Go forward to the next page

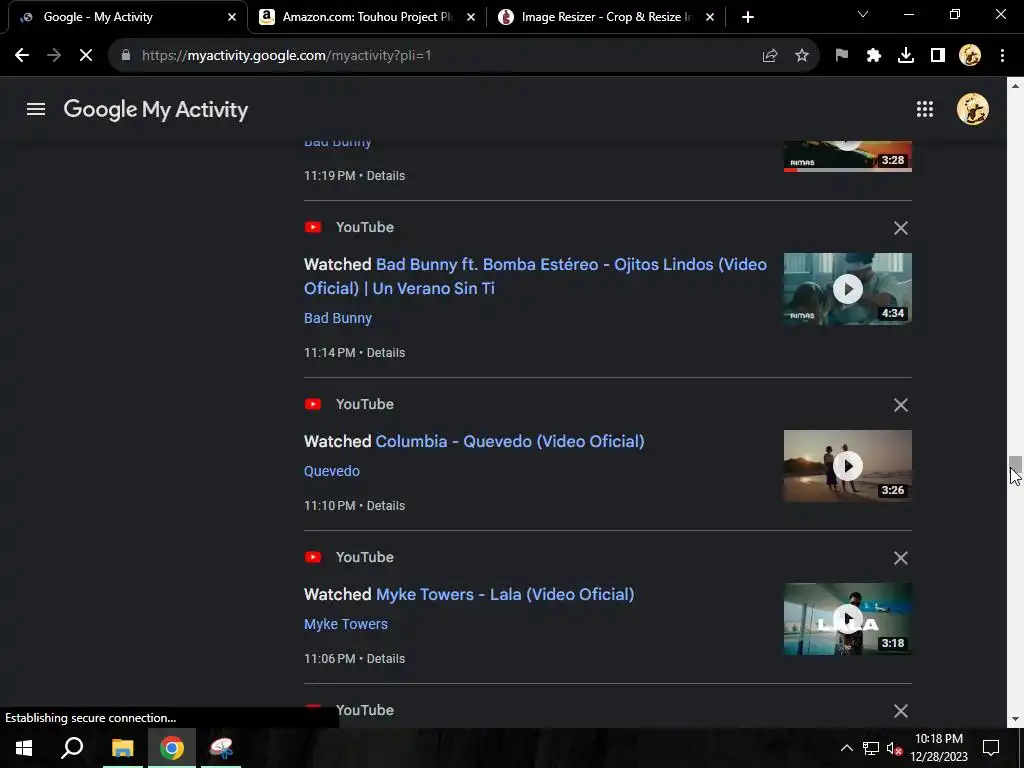(x=54, y=56)
